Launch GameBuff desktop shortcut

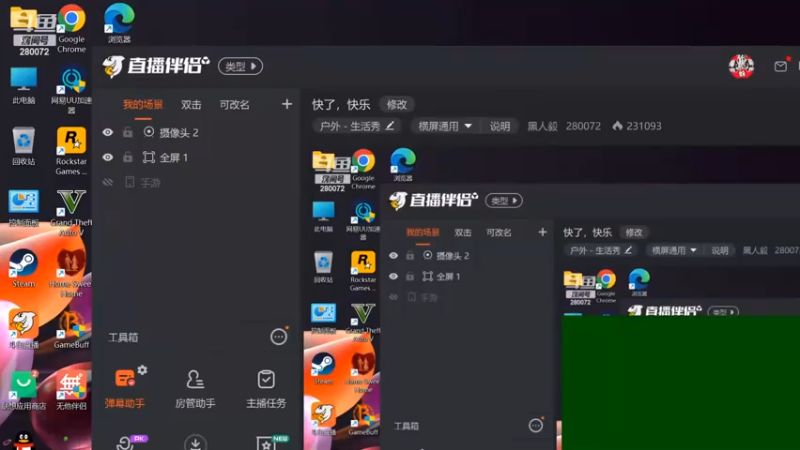(x=71, y=330)
